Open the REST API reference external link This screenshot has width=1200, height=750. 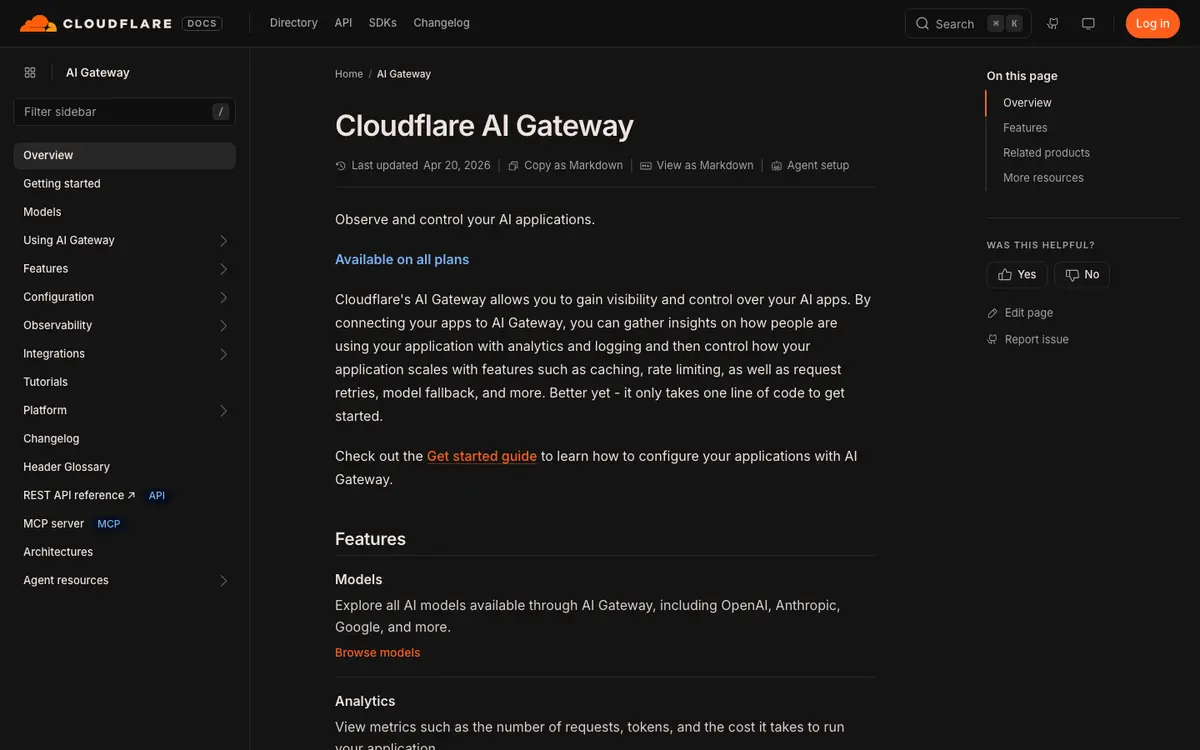79,495
